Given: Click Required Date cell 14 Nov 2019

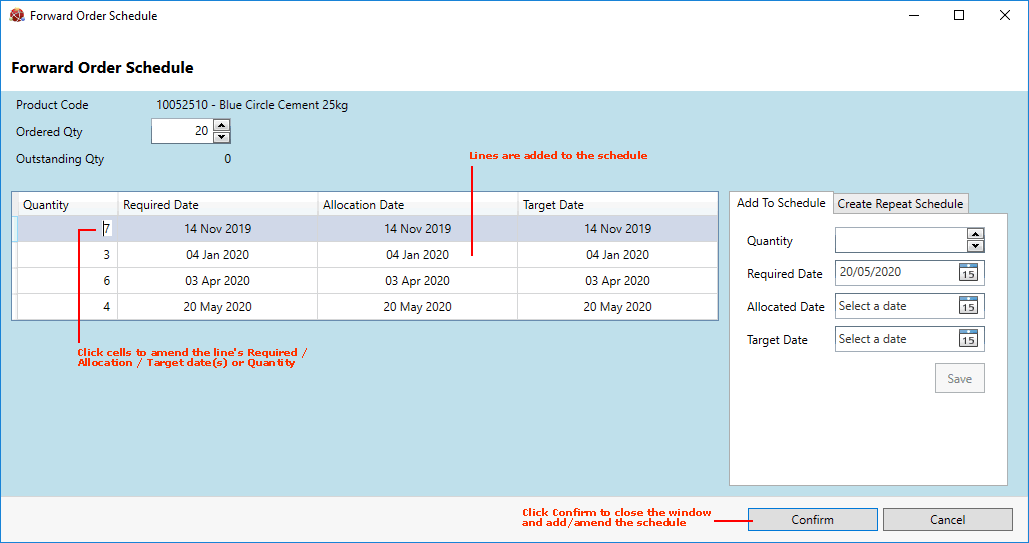Looking at the screenshot, I should (218, 228).
